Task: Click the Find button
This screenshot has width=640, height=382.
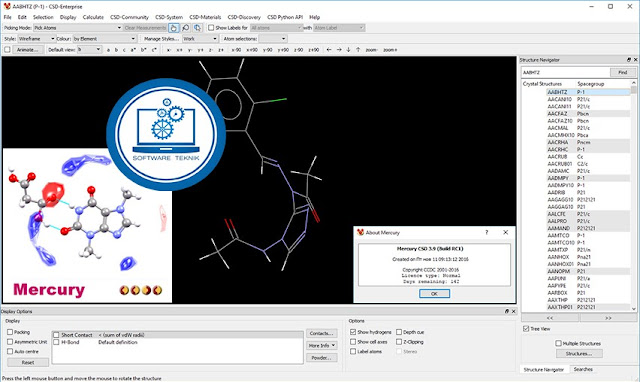Action: [x=622, y=72]
